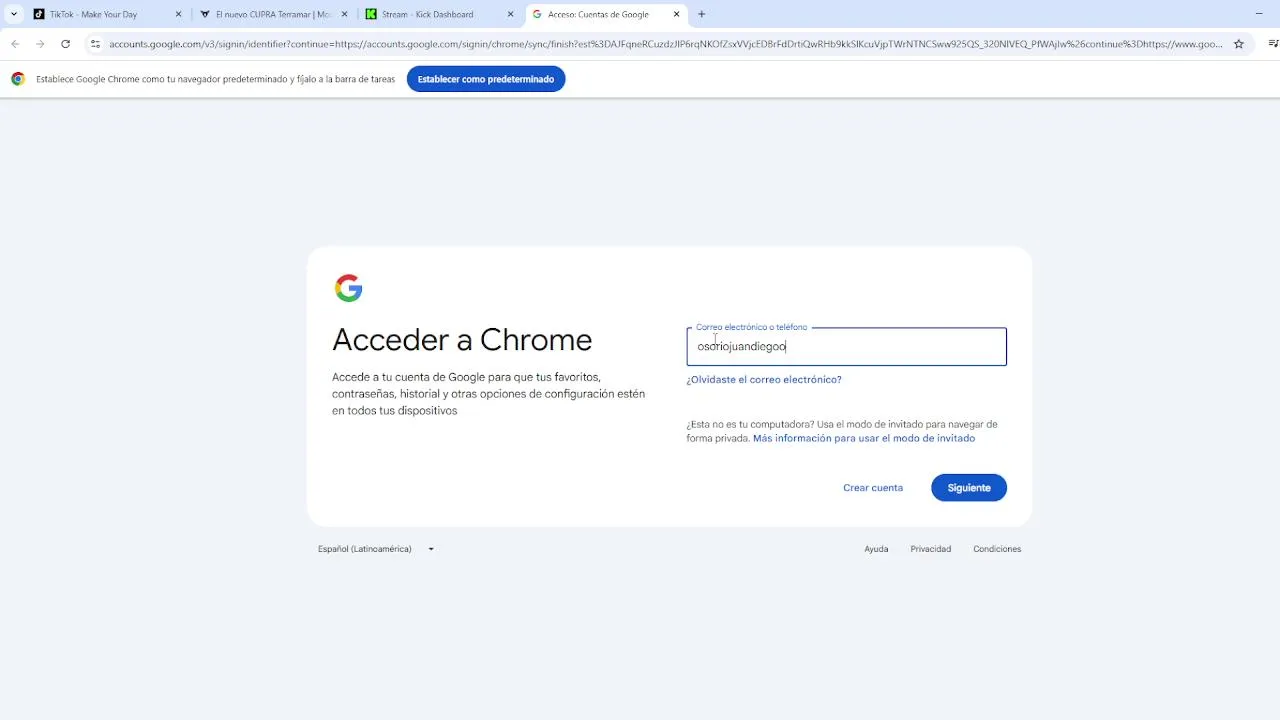
Task: Click the site information icon in address bar
Action: [95, 44]
